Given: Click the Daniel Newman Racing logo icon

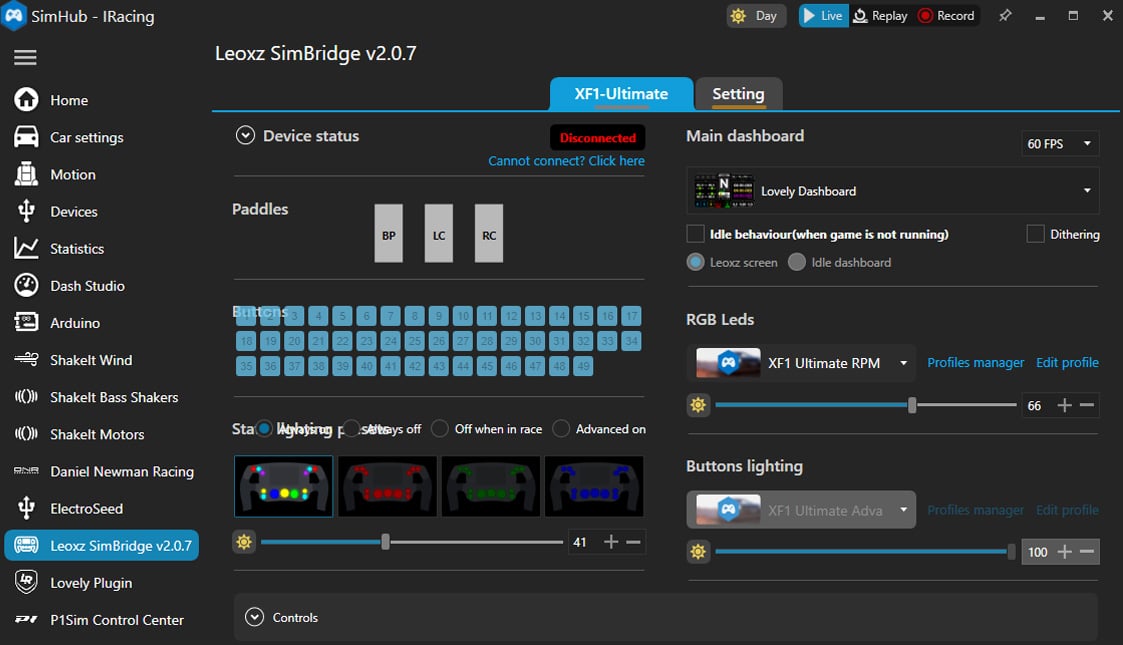Looking at the screenshot, I should tap(26, 471).
